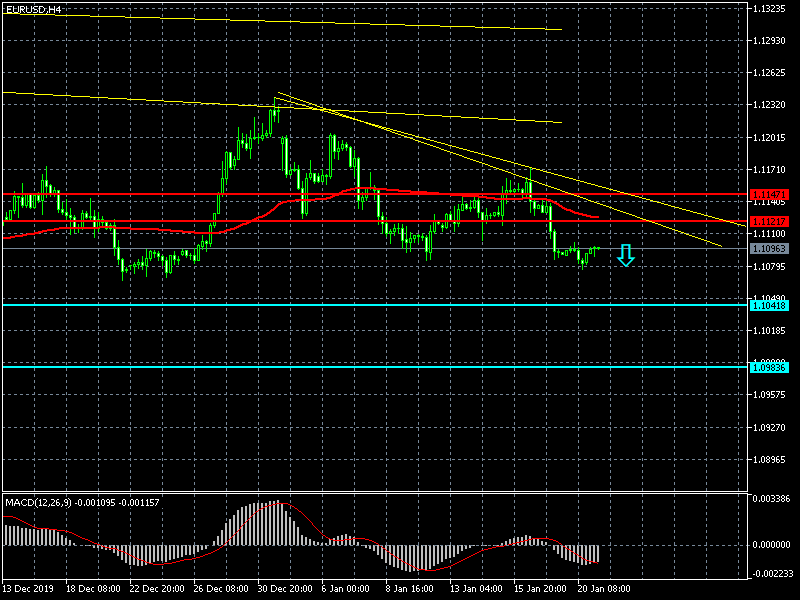Image resolution: width=800 pixels, height=600 pixels.
Task: Click the cyan down arrow marker
Action: pyautogui.click(x=626, y=256)
